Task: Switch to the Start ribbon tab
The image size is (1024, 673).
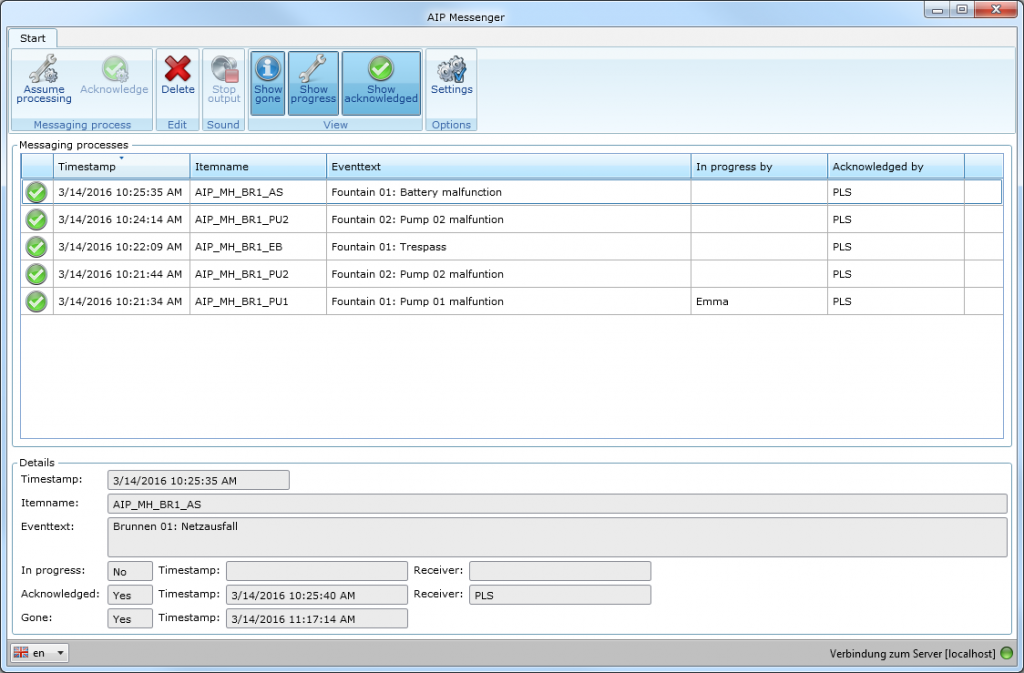Action: click(33, 38)
